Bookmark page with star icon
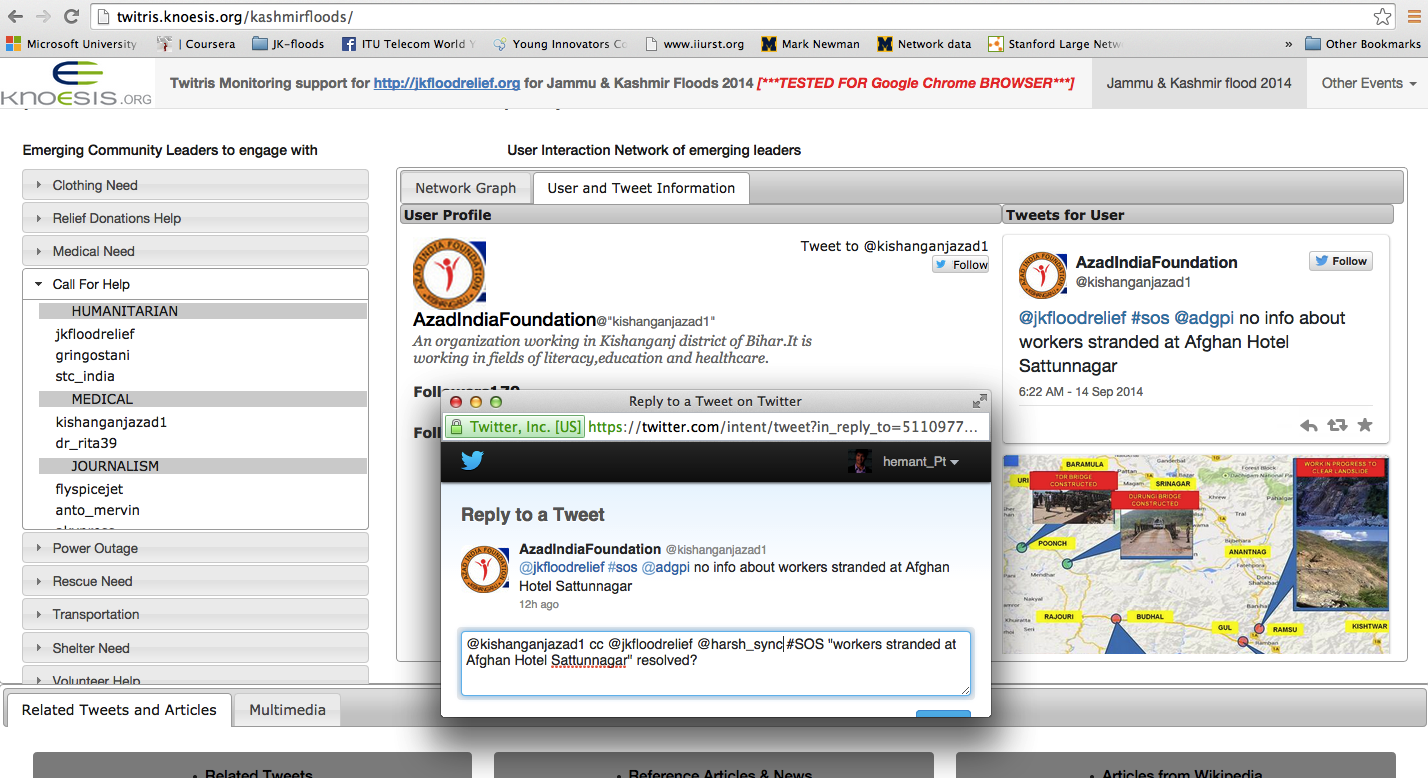 click(1382, 16)
